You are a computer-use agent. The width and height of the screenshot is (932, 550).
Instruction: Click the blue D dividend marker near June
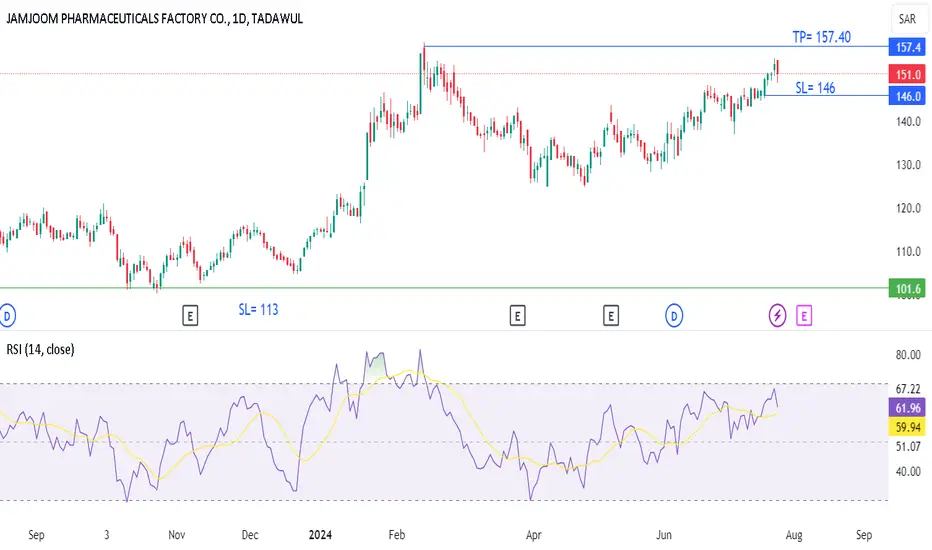tap(673, 316)
